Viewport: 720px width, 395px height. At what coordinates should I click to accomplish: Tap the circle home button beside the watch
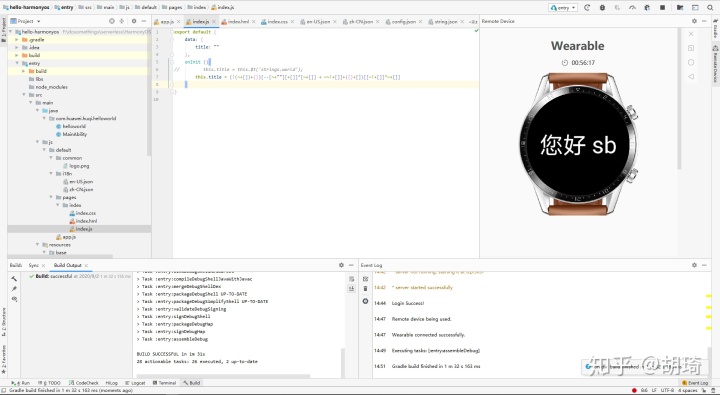click(691, 62)
